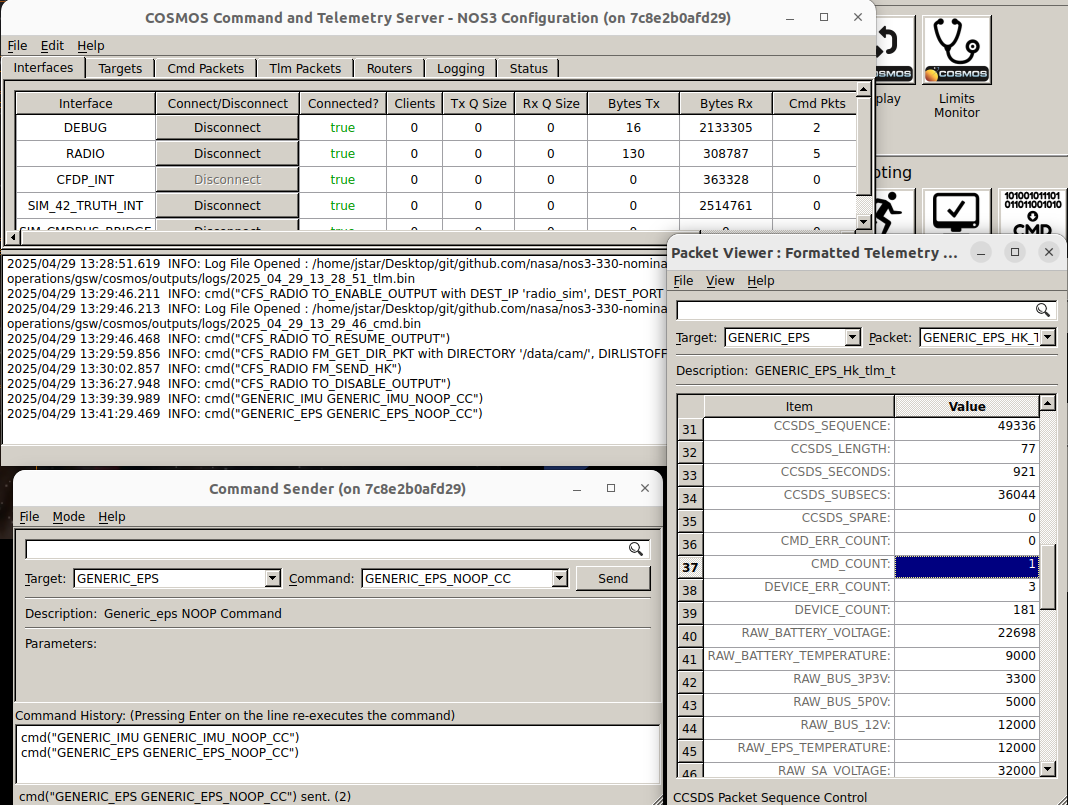Click the search magnifier in Packet Viewer
The height and width of the screenshot is (805, 1068).
click(1042, 311)
